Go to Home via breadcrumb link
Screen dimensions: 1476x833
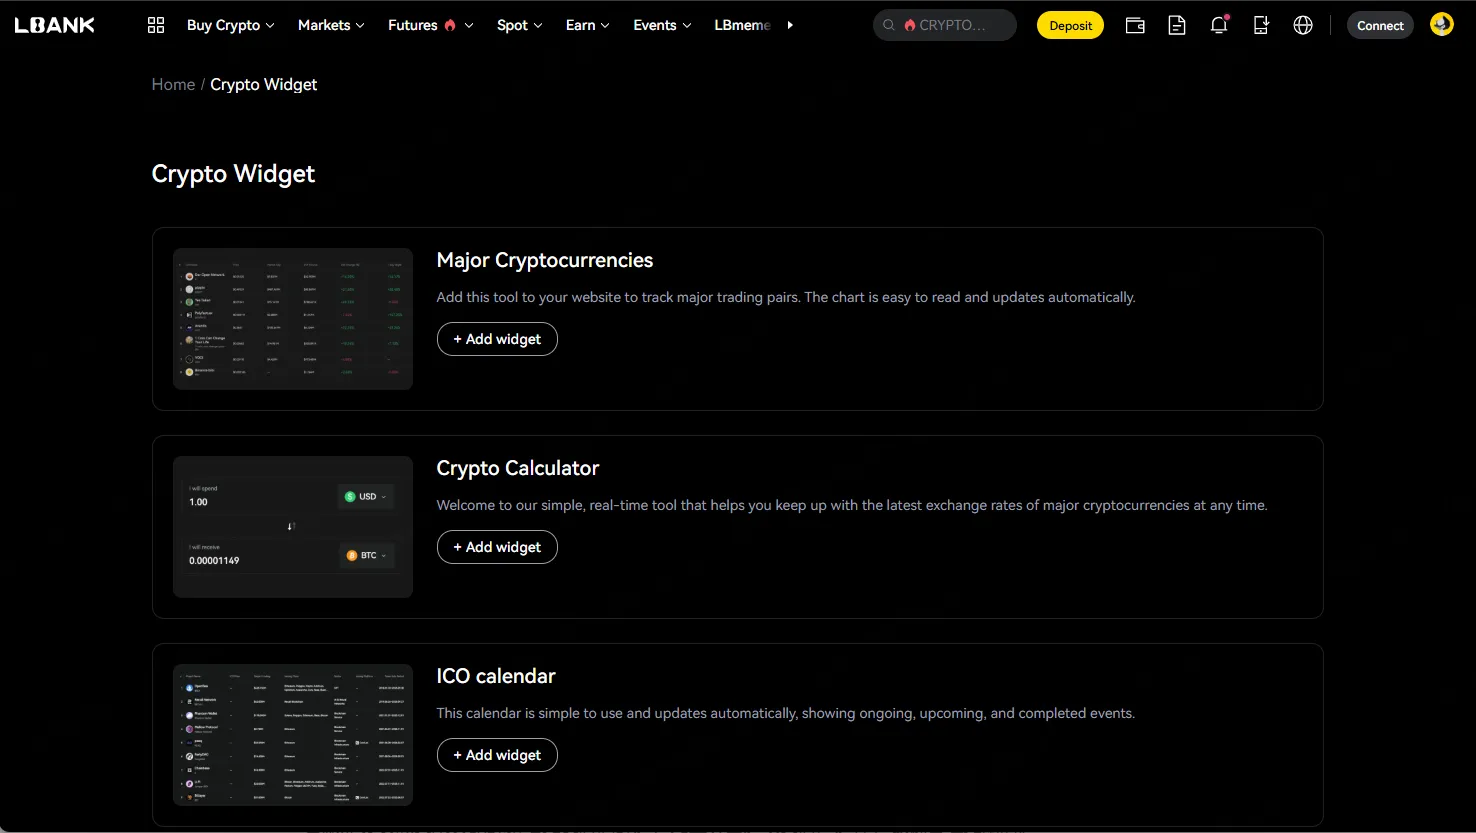coord(173,85)
